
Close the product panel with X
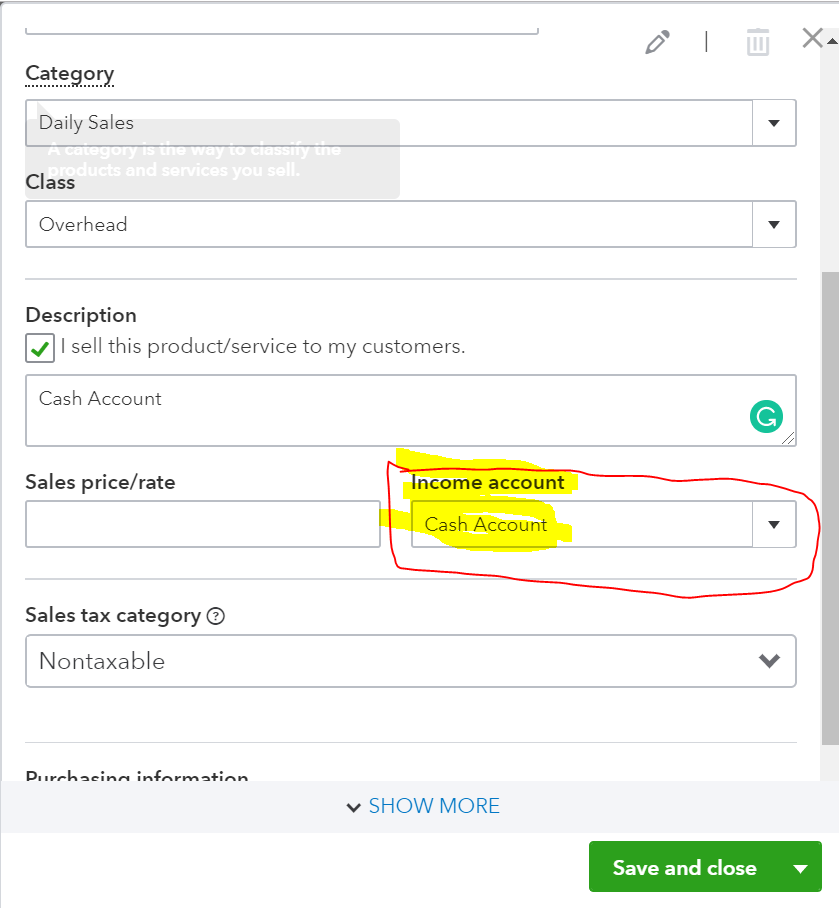pos(813,39)
